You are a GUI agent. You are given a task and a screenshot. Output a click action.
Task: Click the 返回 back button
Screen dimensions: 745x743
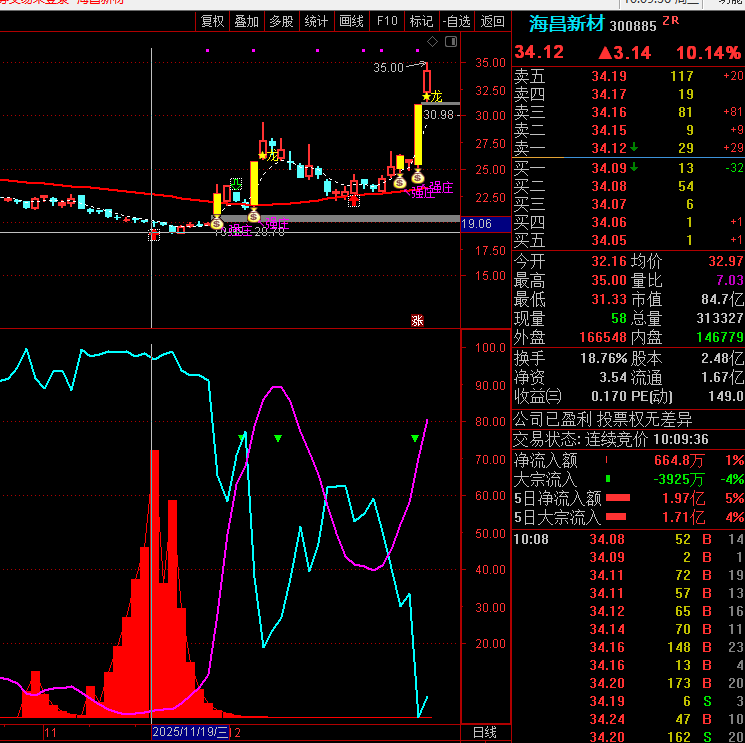click(492, 20)
